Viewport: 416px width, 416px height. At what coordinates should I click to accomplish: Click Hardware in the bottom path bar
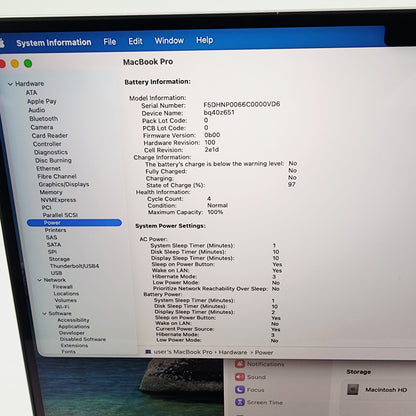pyautogui.click(x=233, y=352)
